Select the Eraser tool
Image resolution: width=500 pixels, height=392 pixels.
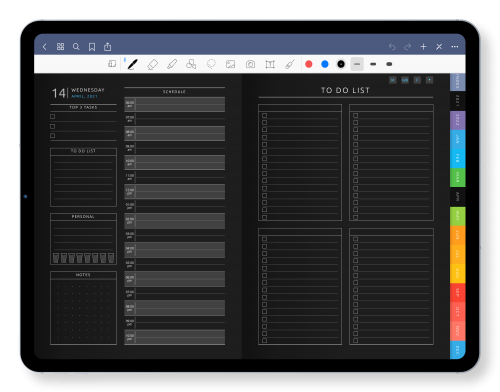tap(152, 64)
